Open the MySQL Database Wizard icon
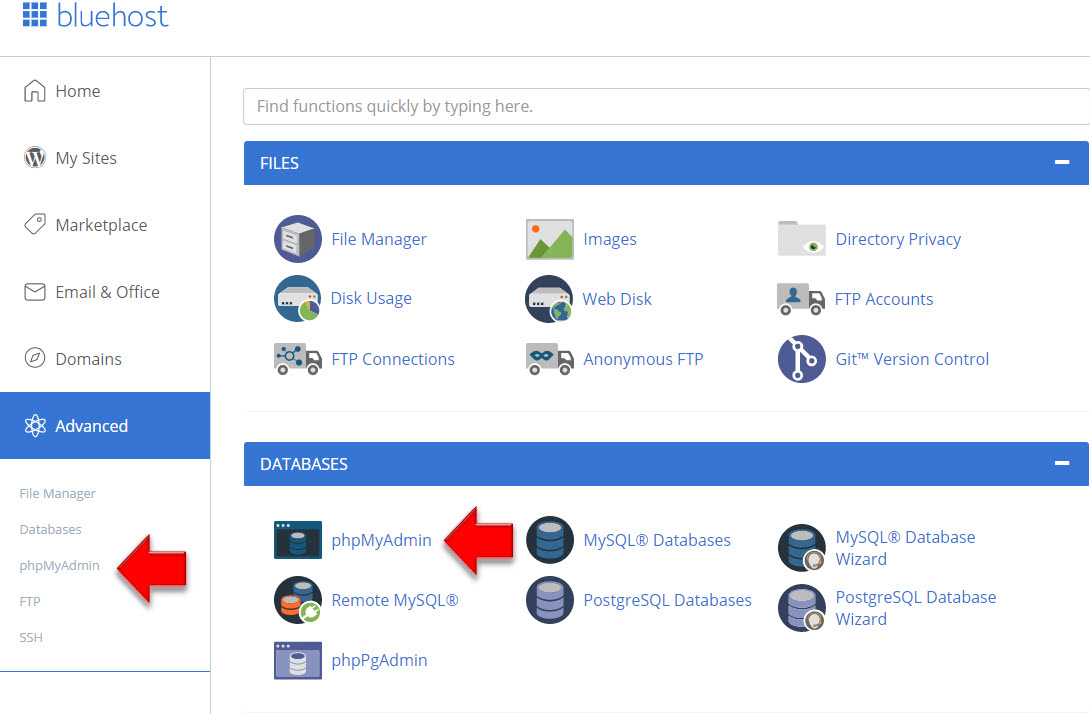This screenshot has height=714, width=1090. pyautogui.click(x=802, y=548)
